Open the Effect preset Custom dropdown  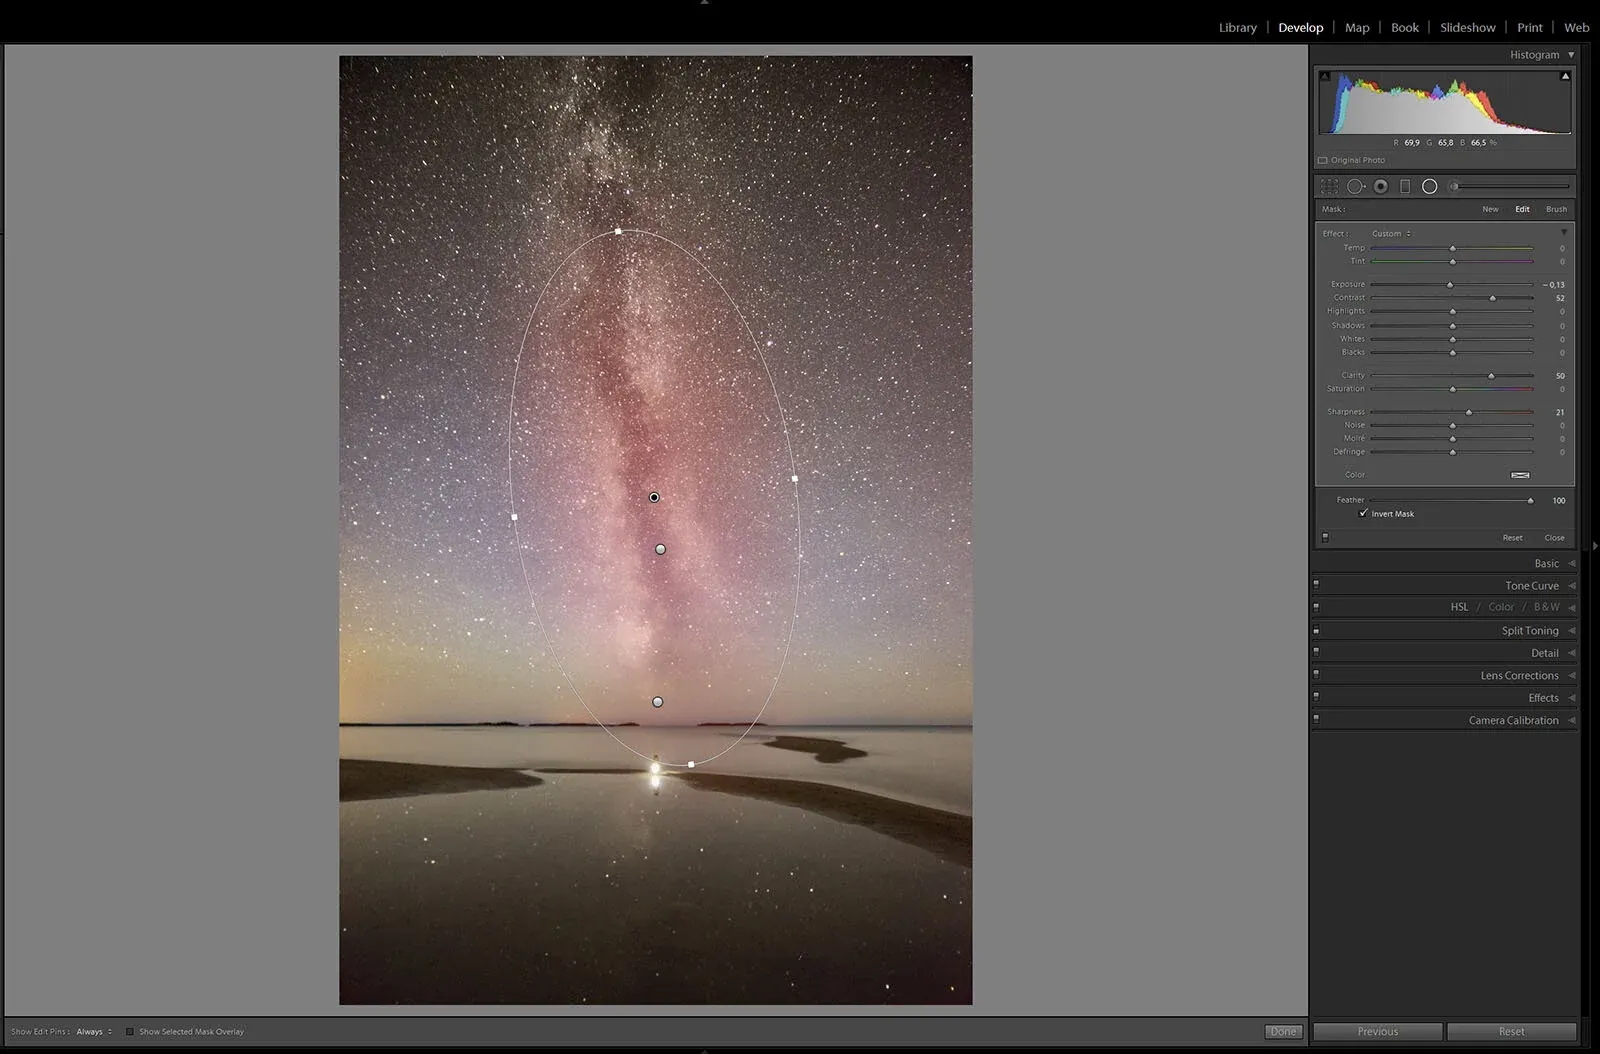tap(1391, 234)
